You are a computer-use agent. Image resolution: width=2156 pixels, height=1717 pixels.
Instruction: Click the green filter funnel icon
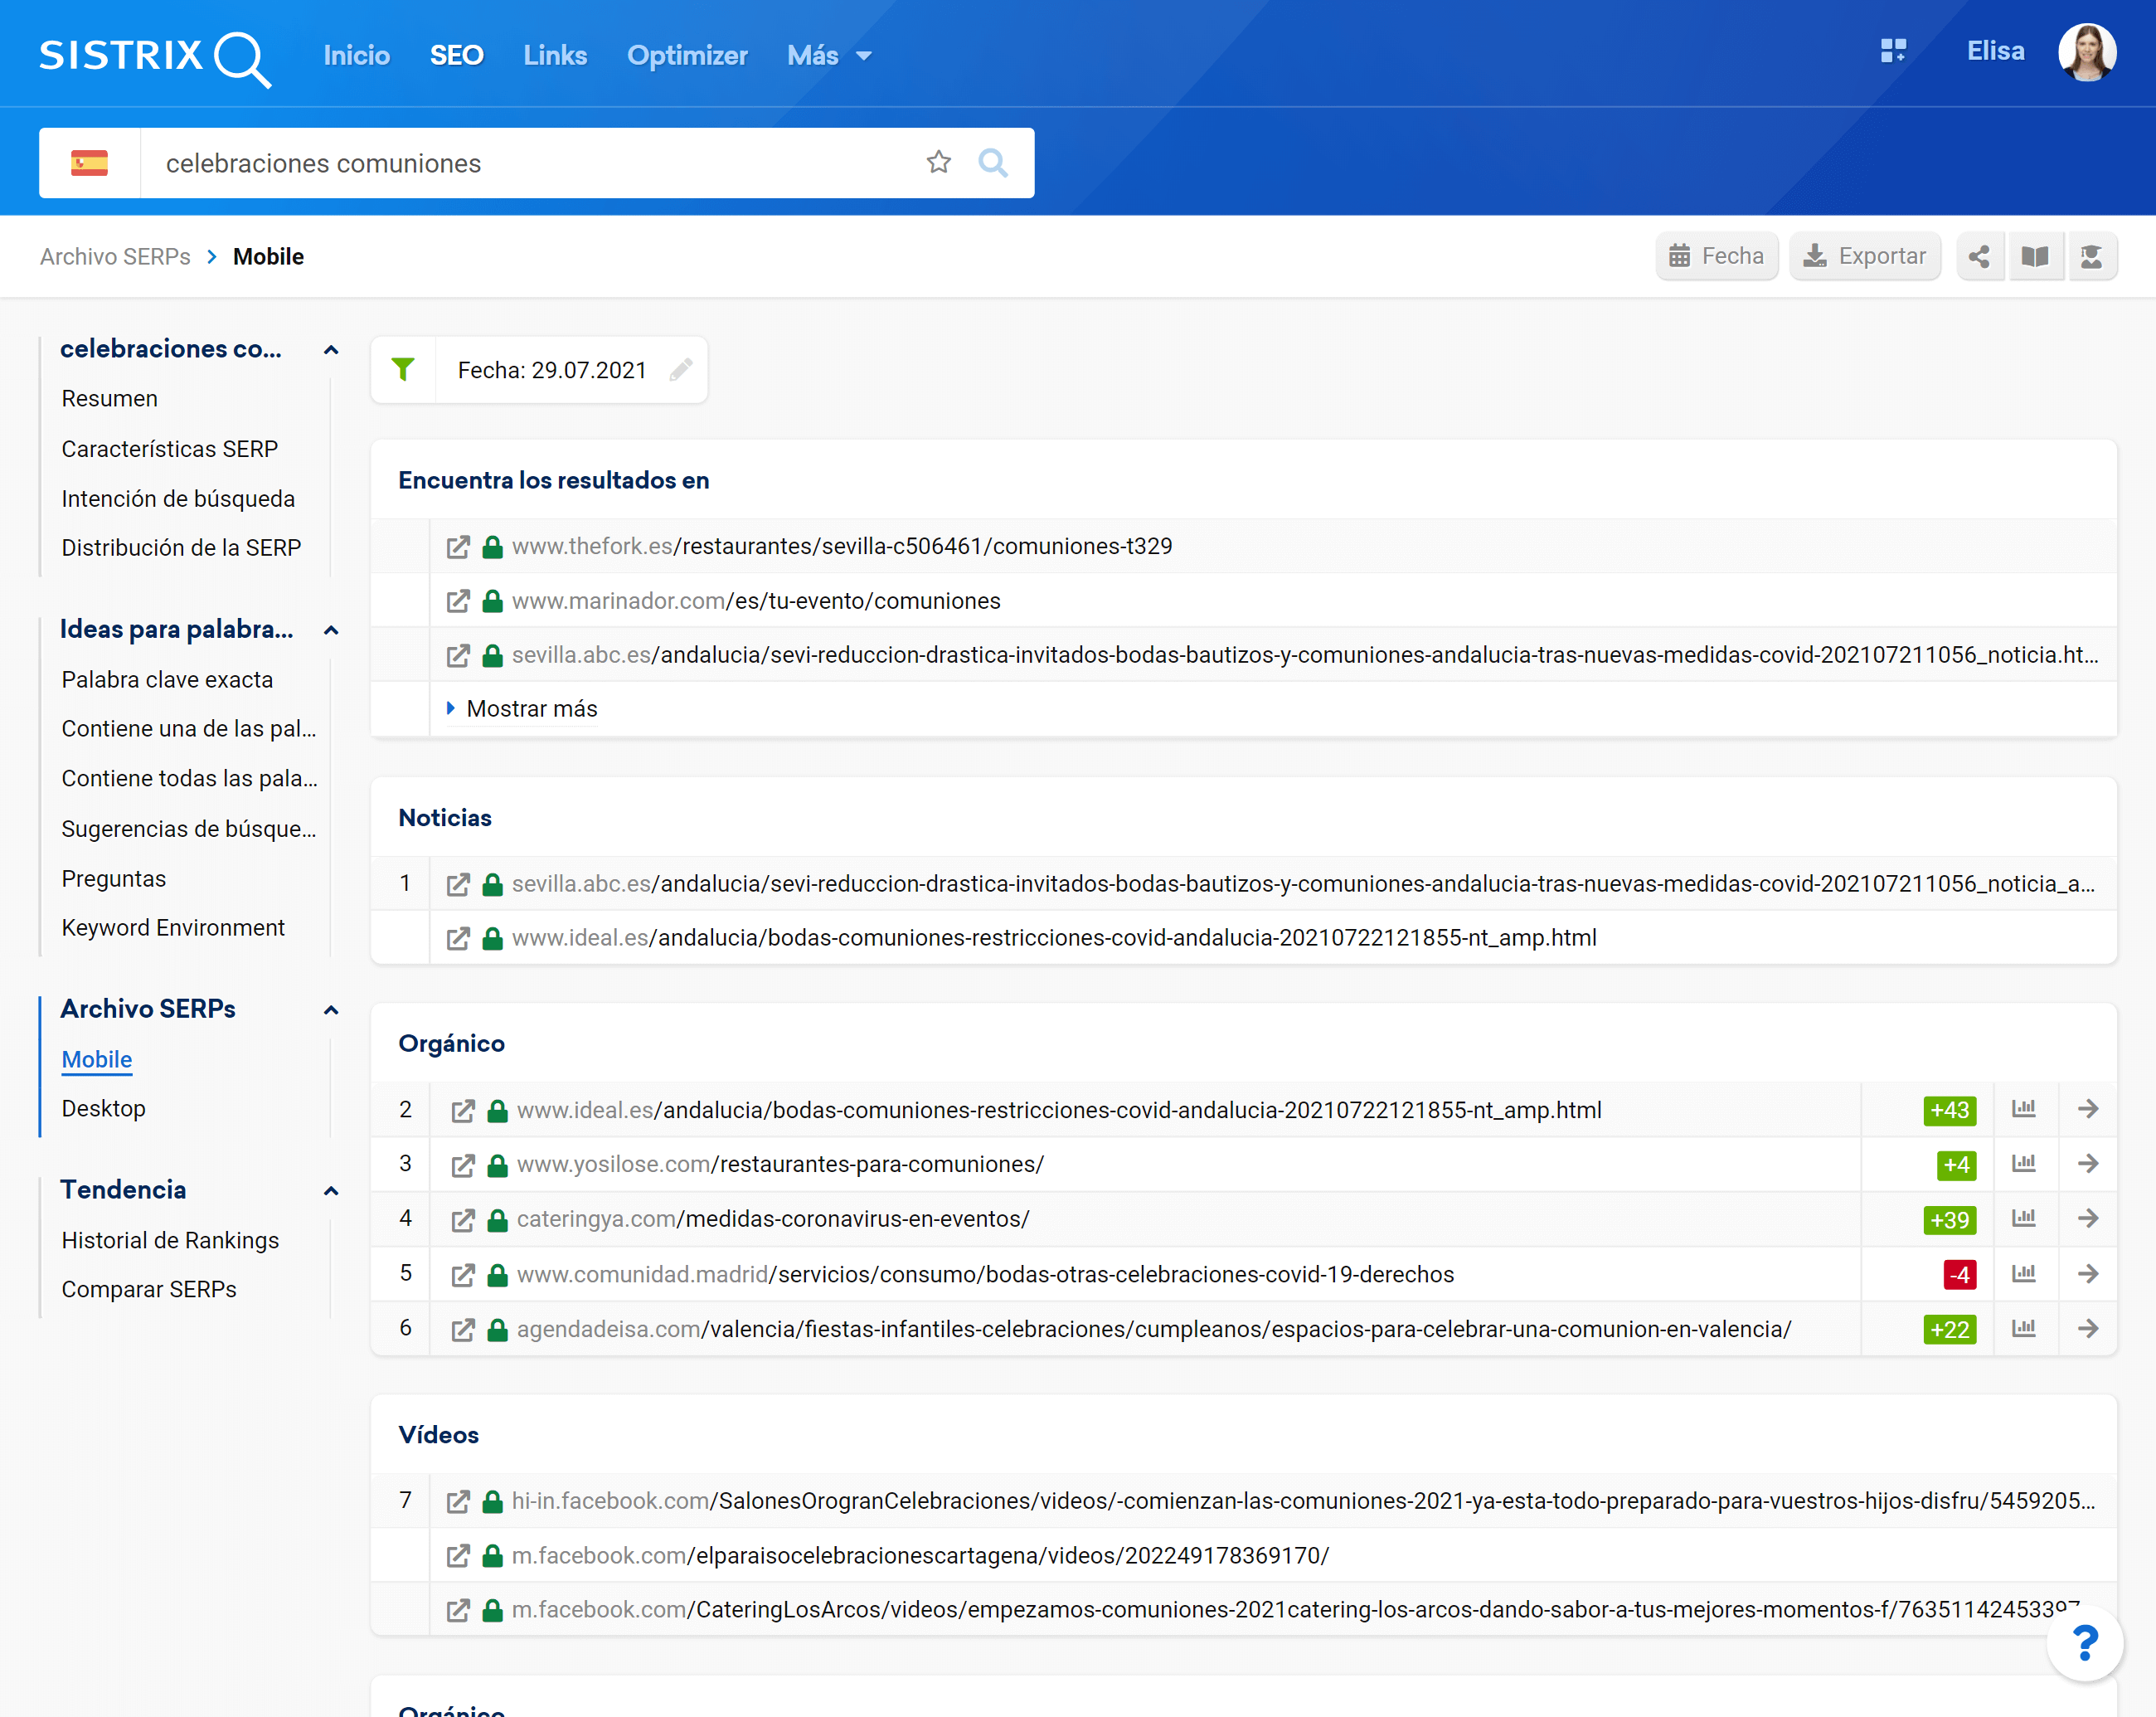coord(403,370)
